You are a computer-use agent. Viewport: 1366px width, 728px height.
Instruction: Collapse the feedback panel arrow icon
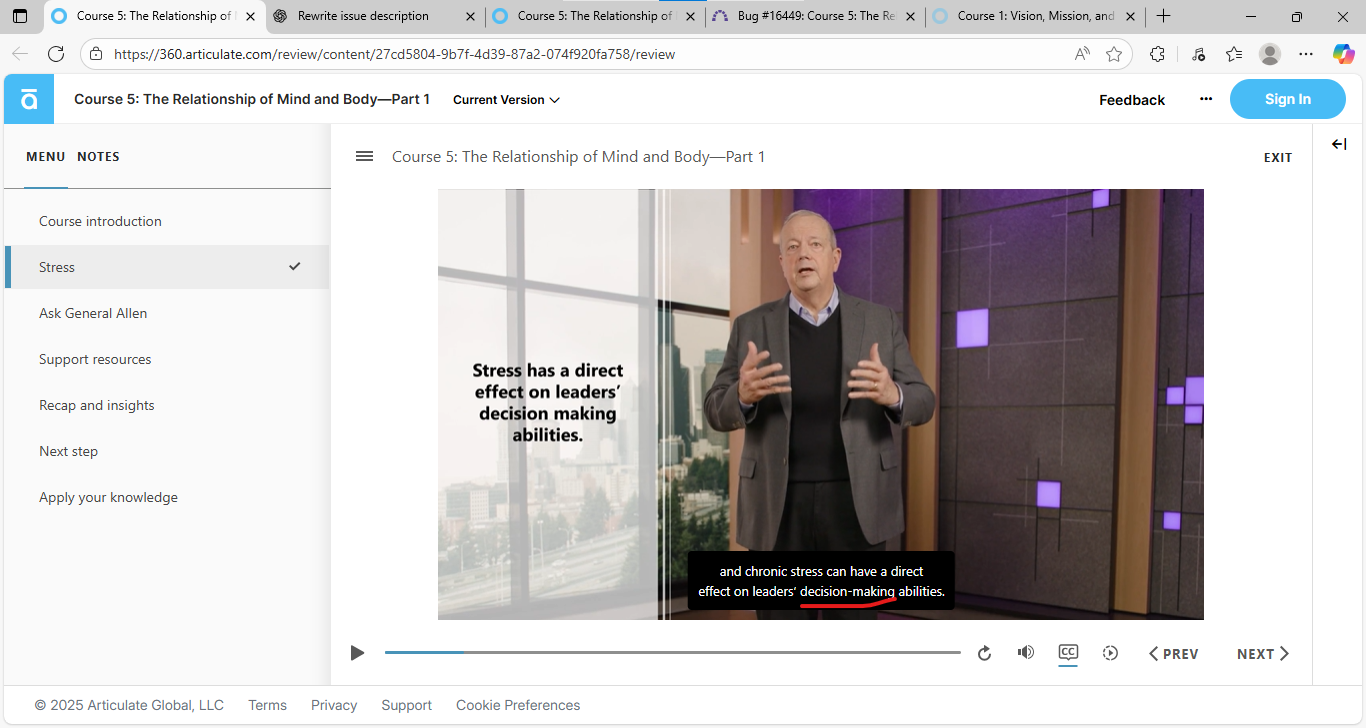point(1339,145)
